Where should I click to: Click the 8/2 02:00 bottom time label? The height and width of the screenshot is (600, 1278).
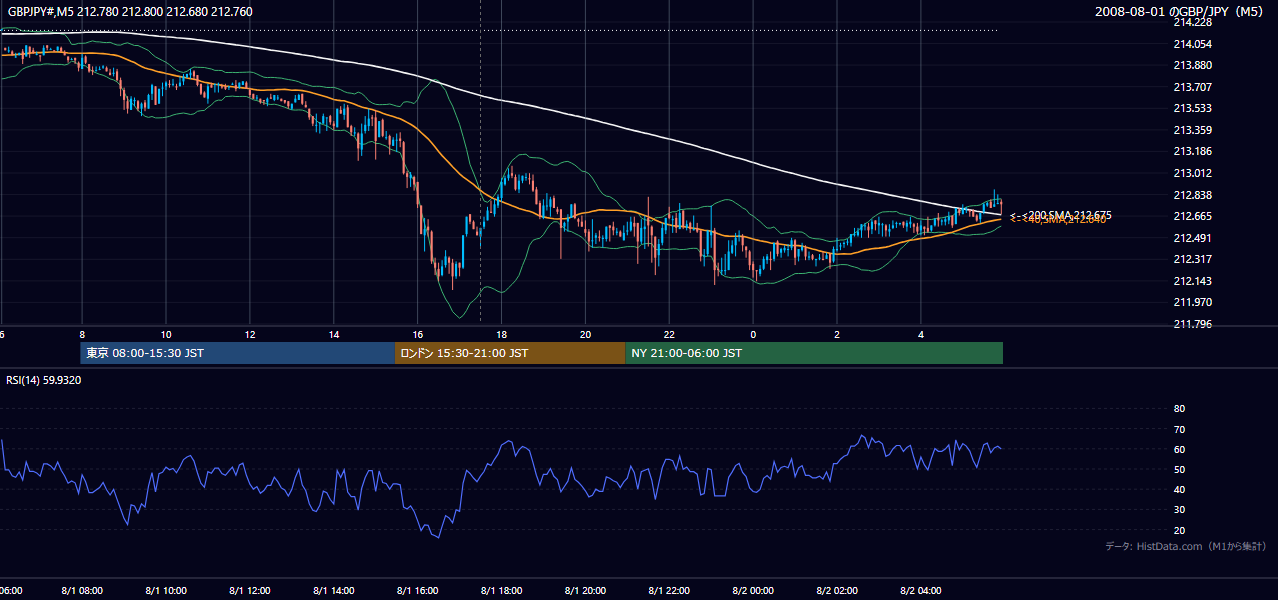click(x=838, y=591)
